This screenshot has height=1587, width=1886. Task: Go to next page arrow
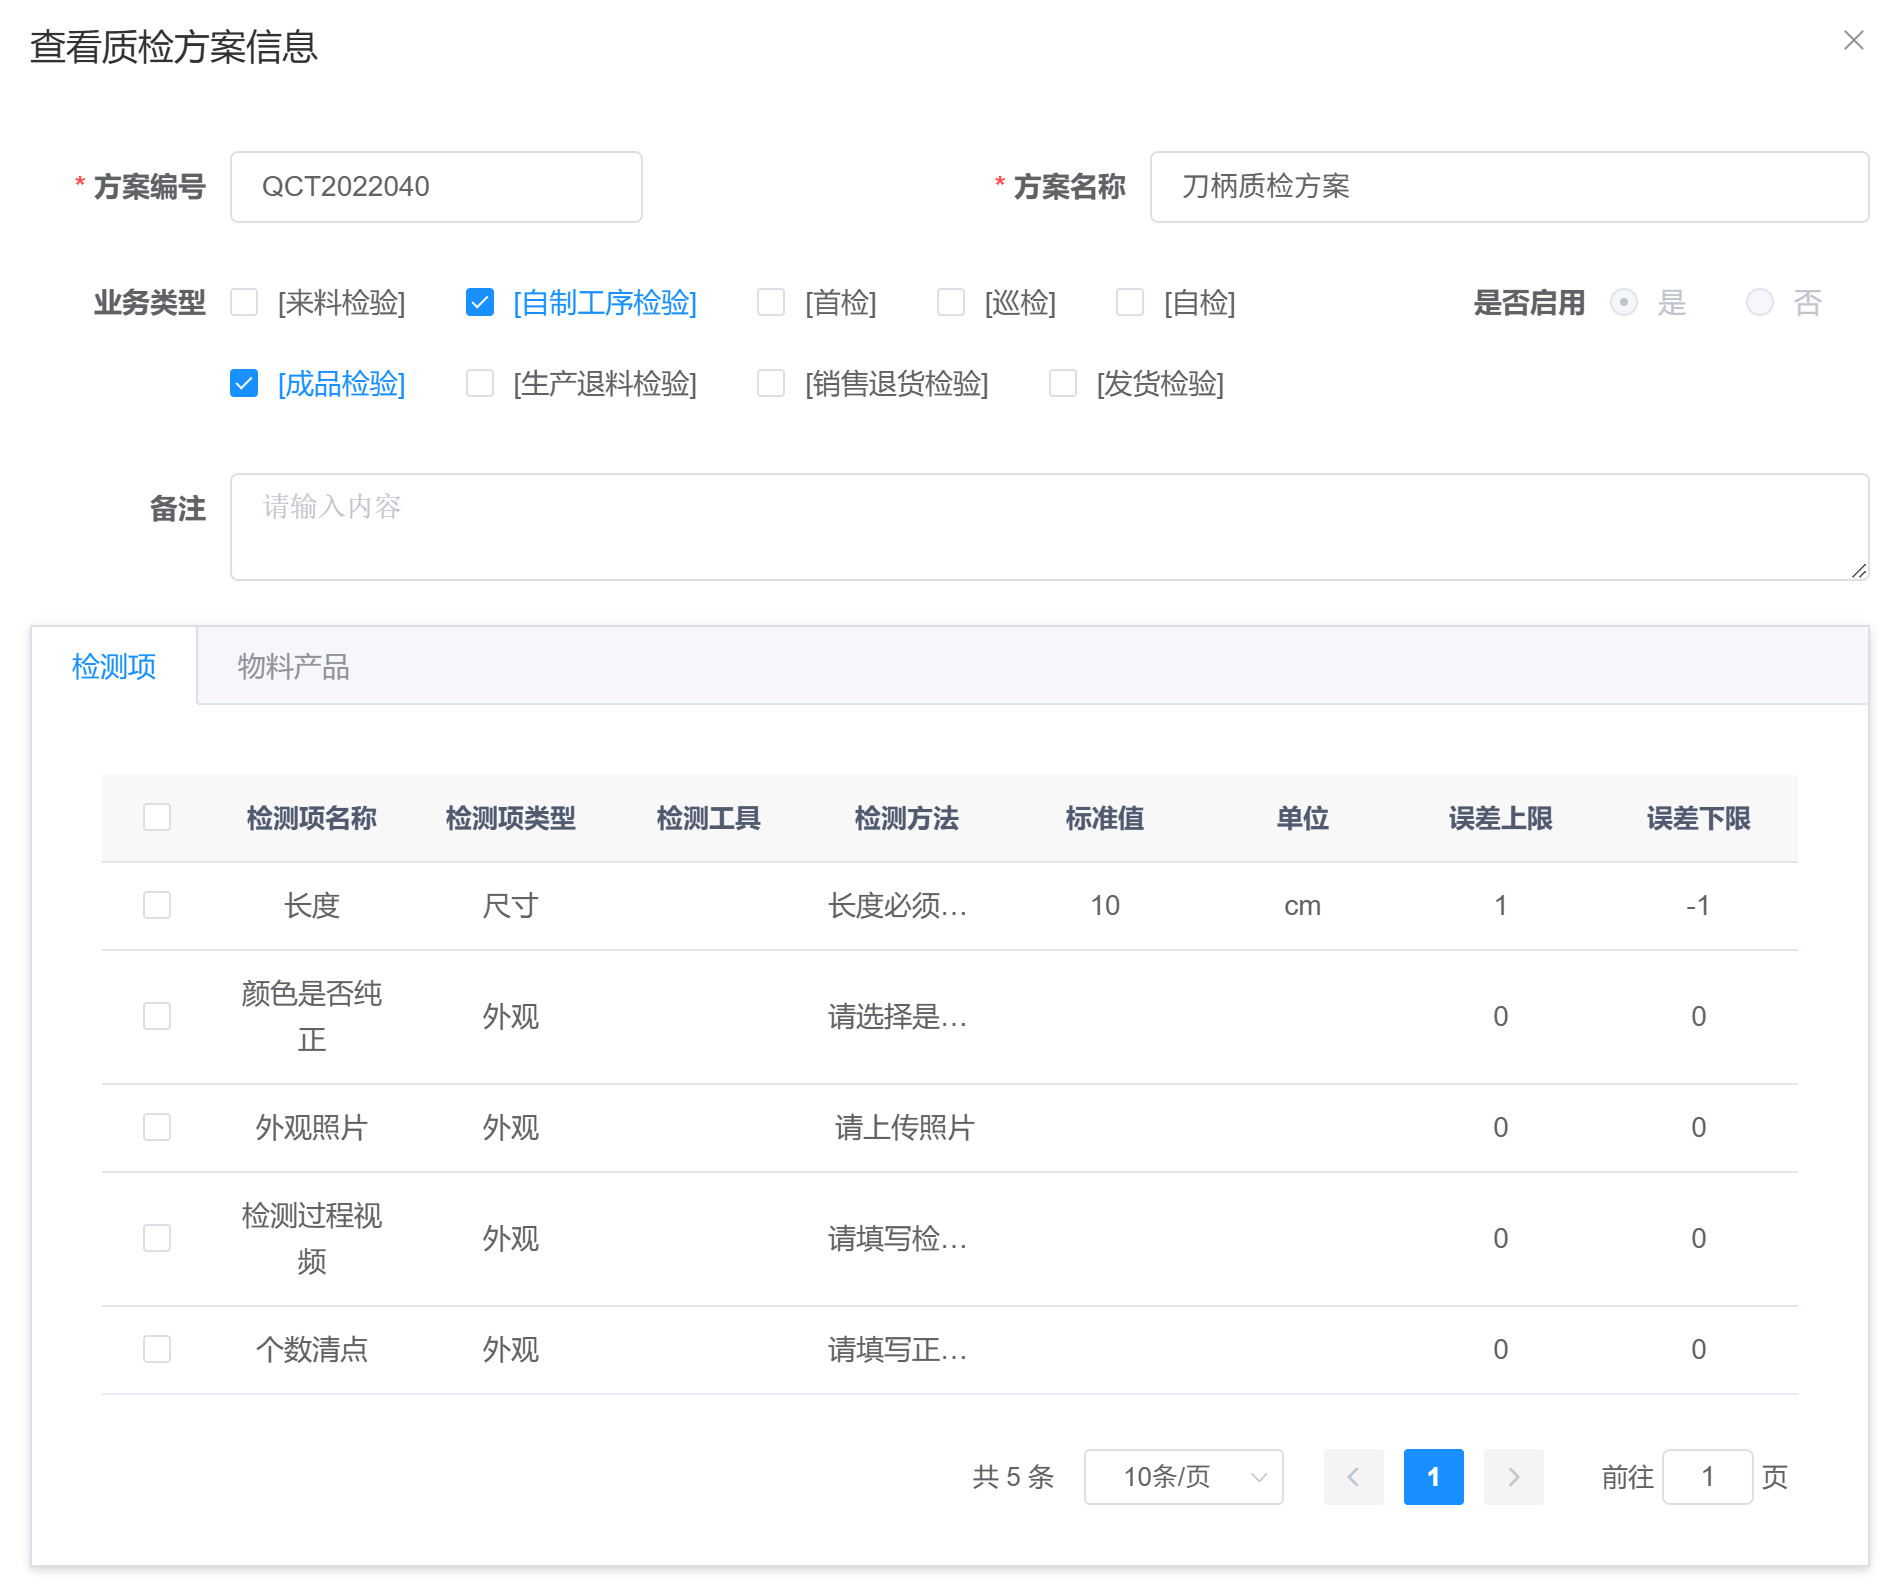point(1513,1476)
